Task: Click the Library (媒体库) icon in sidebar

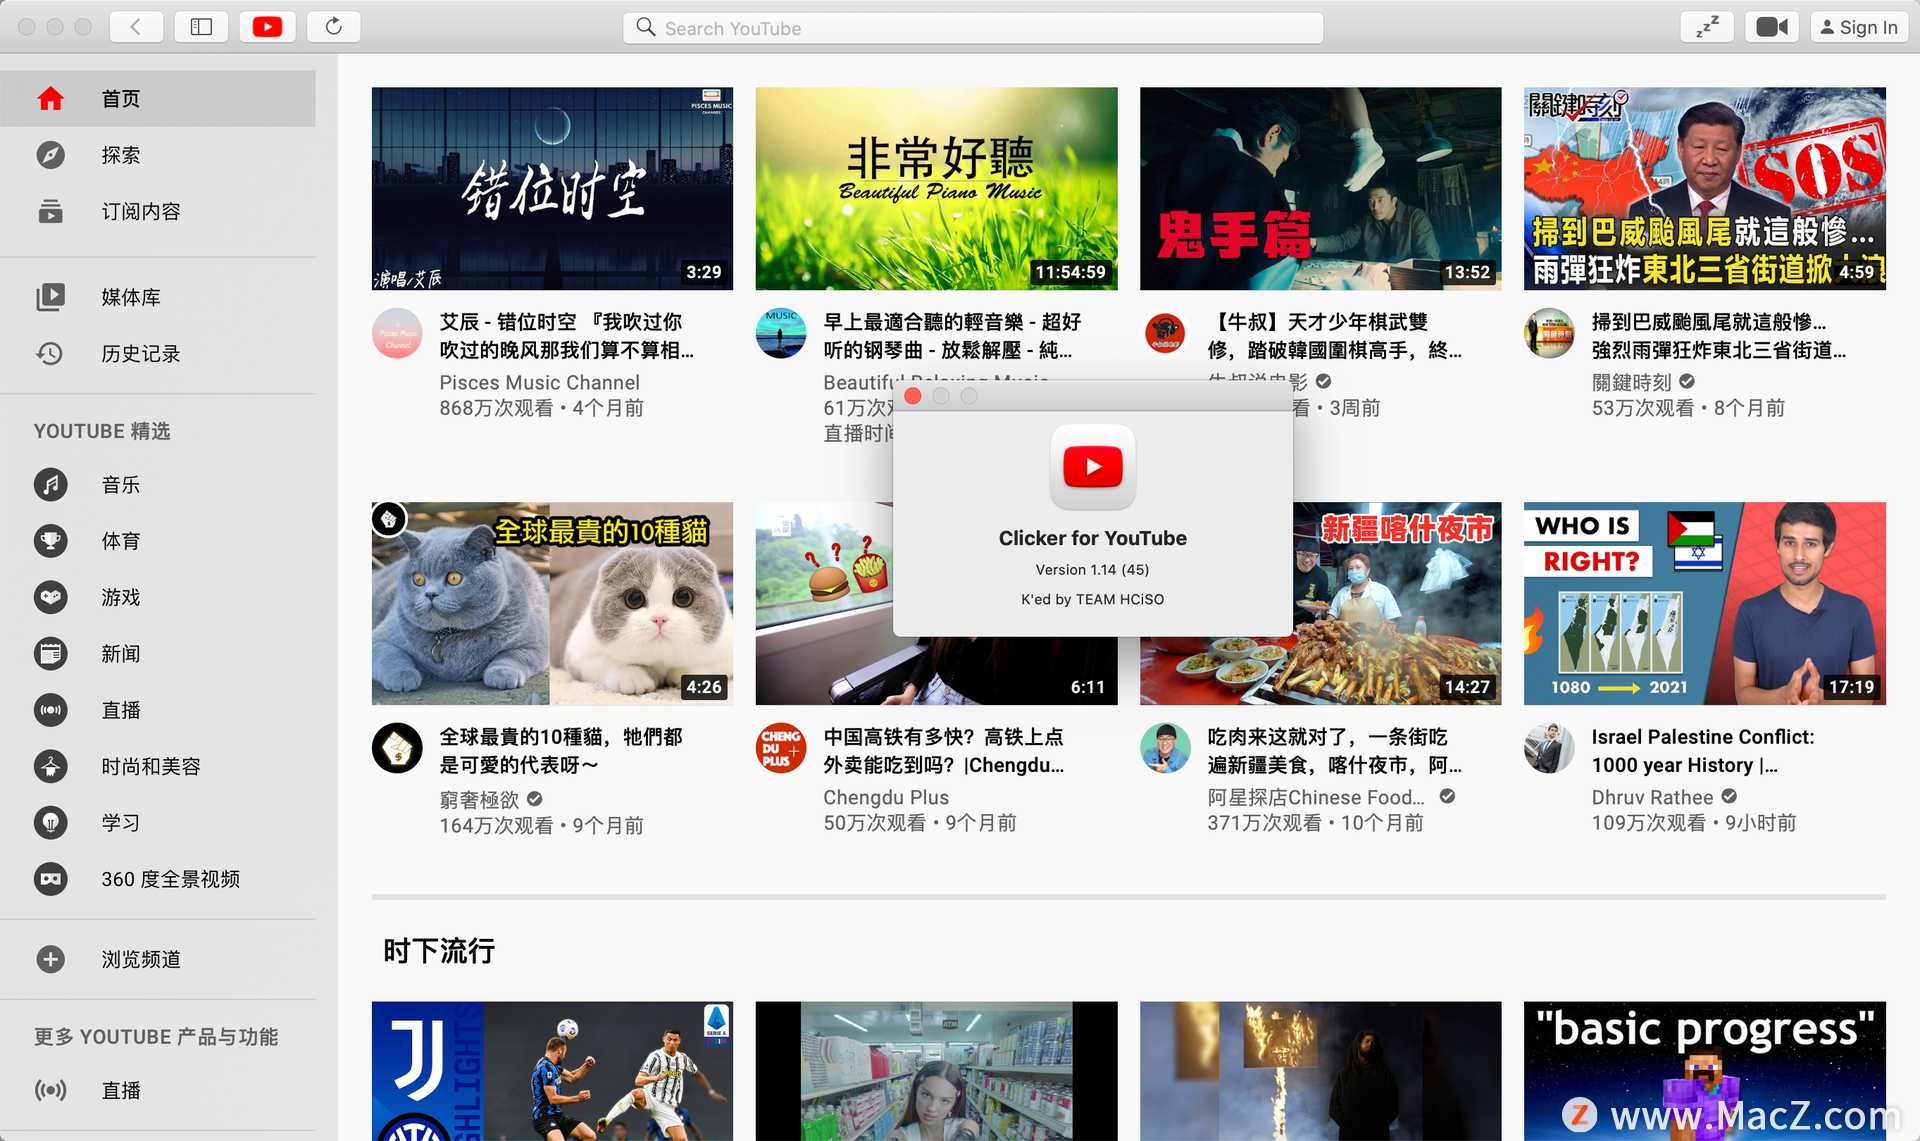Action: 50,296
